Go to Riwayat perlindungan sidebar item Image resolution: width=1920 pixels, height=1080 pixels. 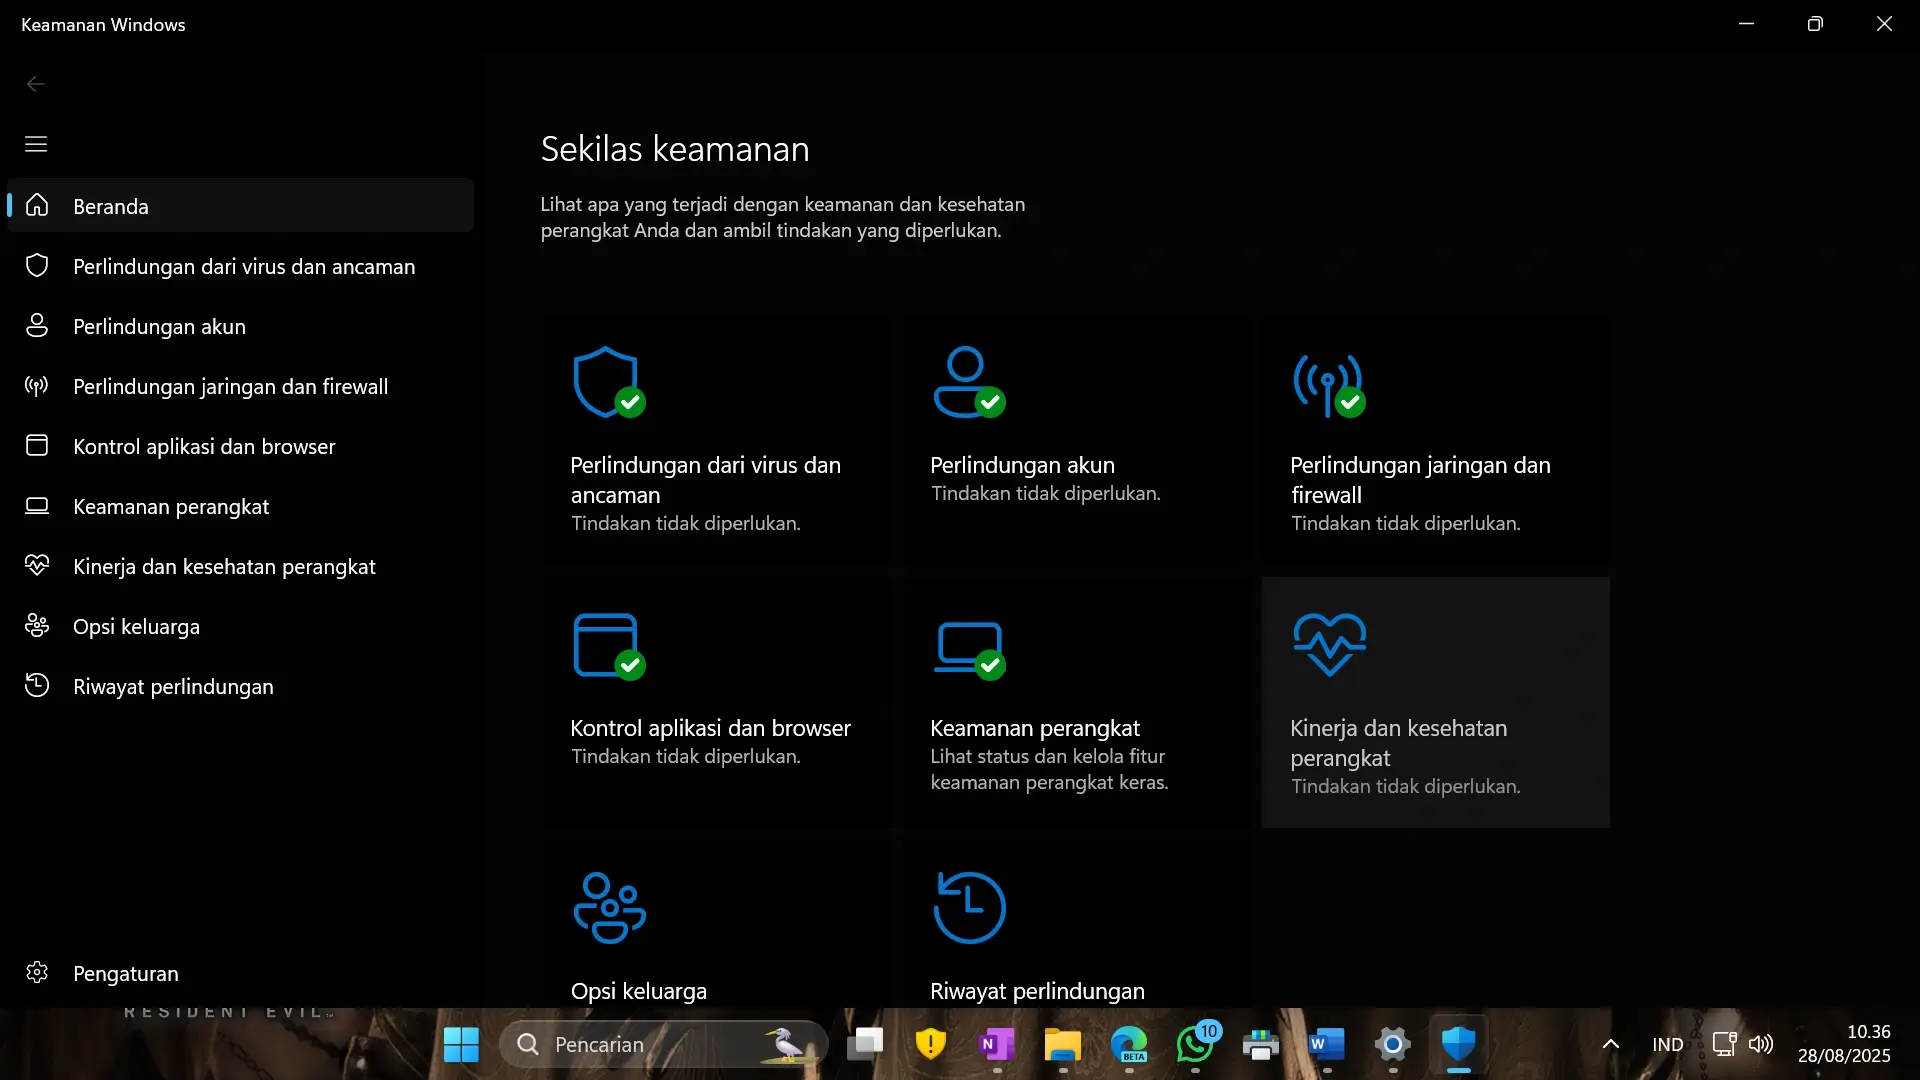[x=241, y=685]
